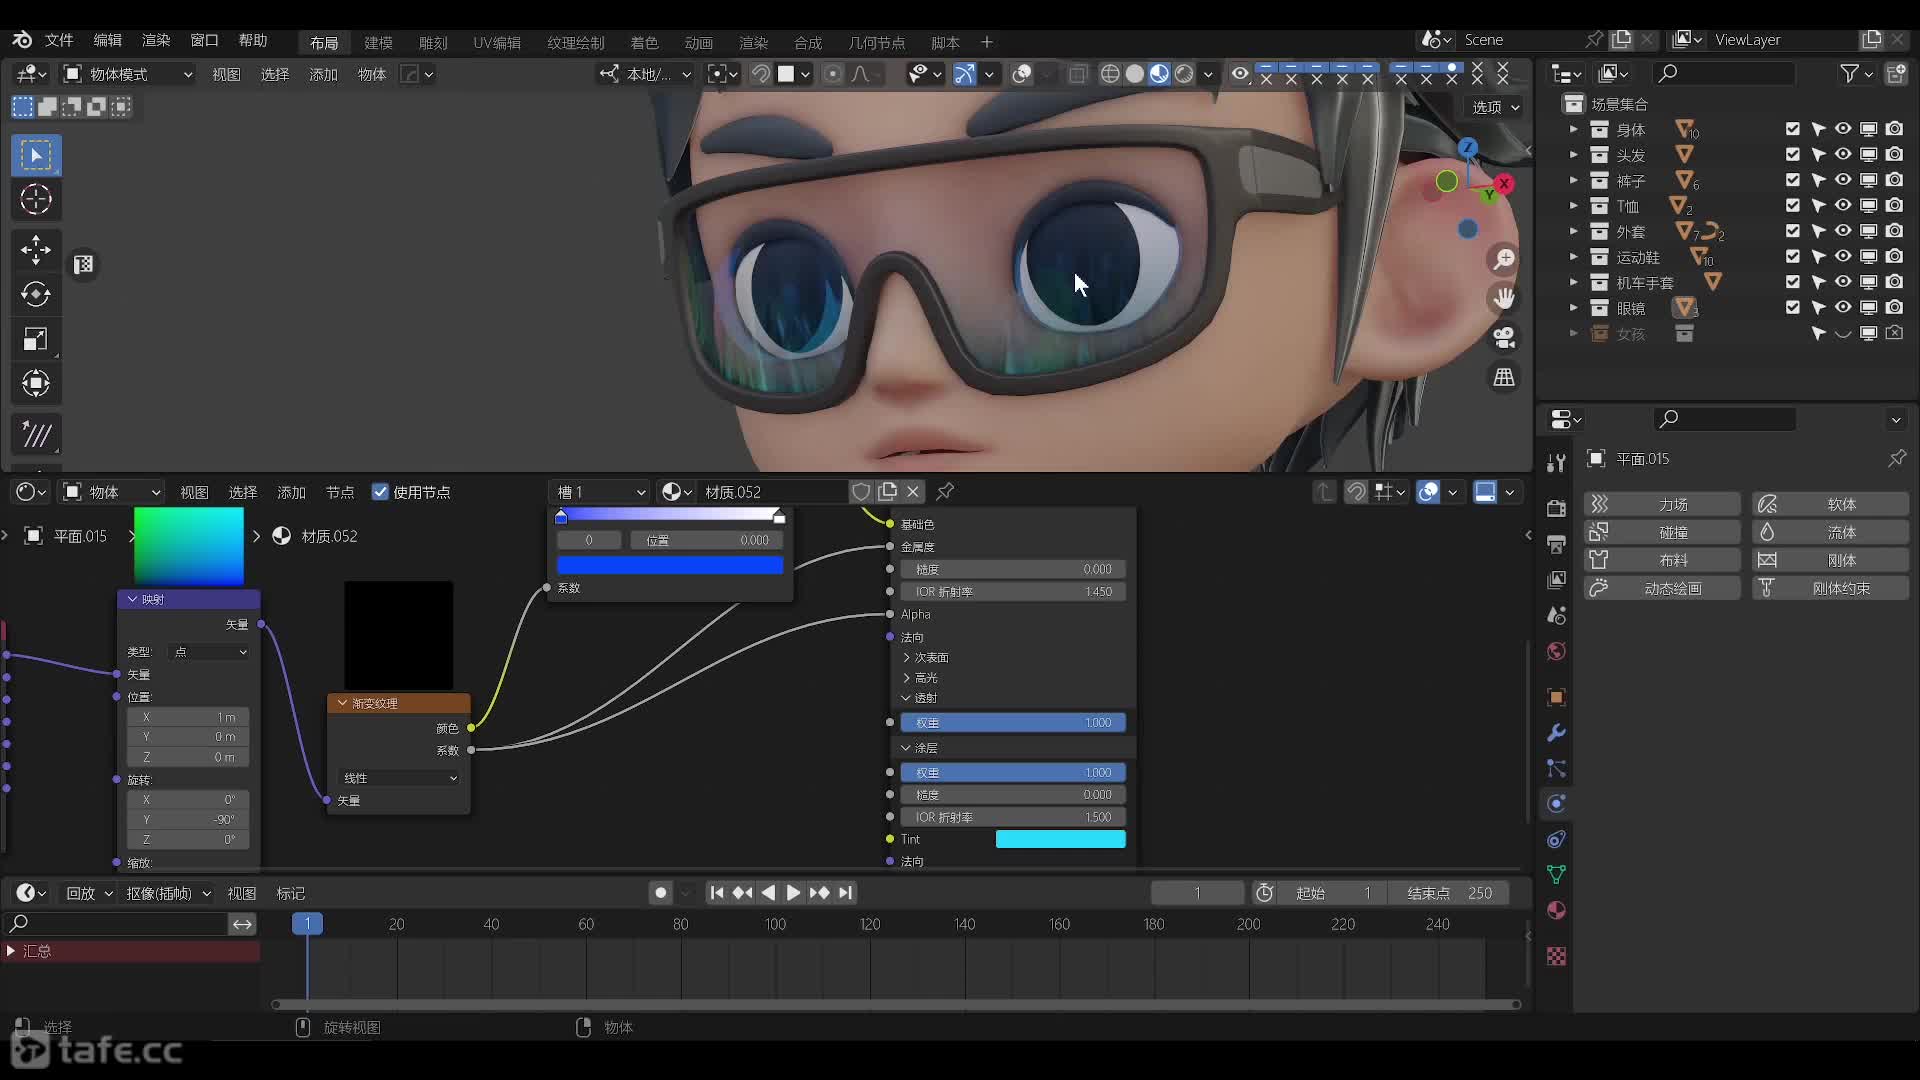Image resolution: width=1920 pixels, height=1080 pixels.
Task: Switch to the 建模 workspace tab
Action: click(x=378, y=43)
